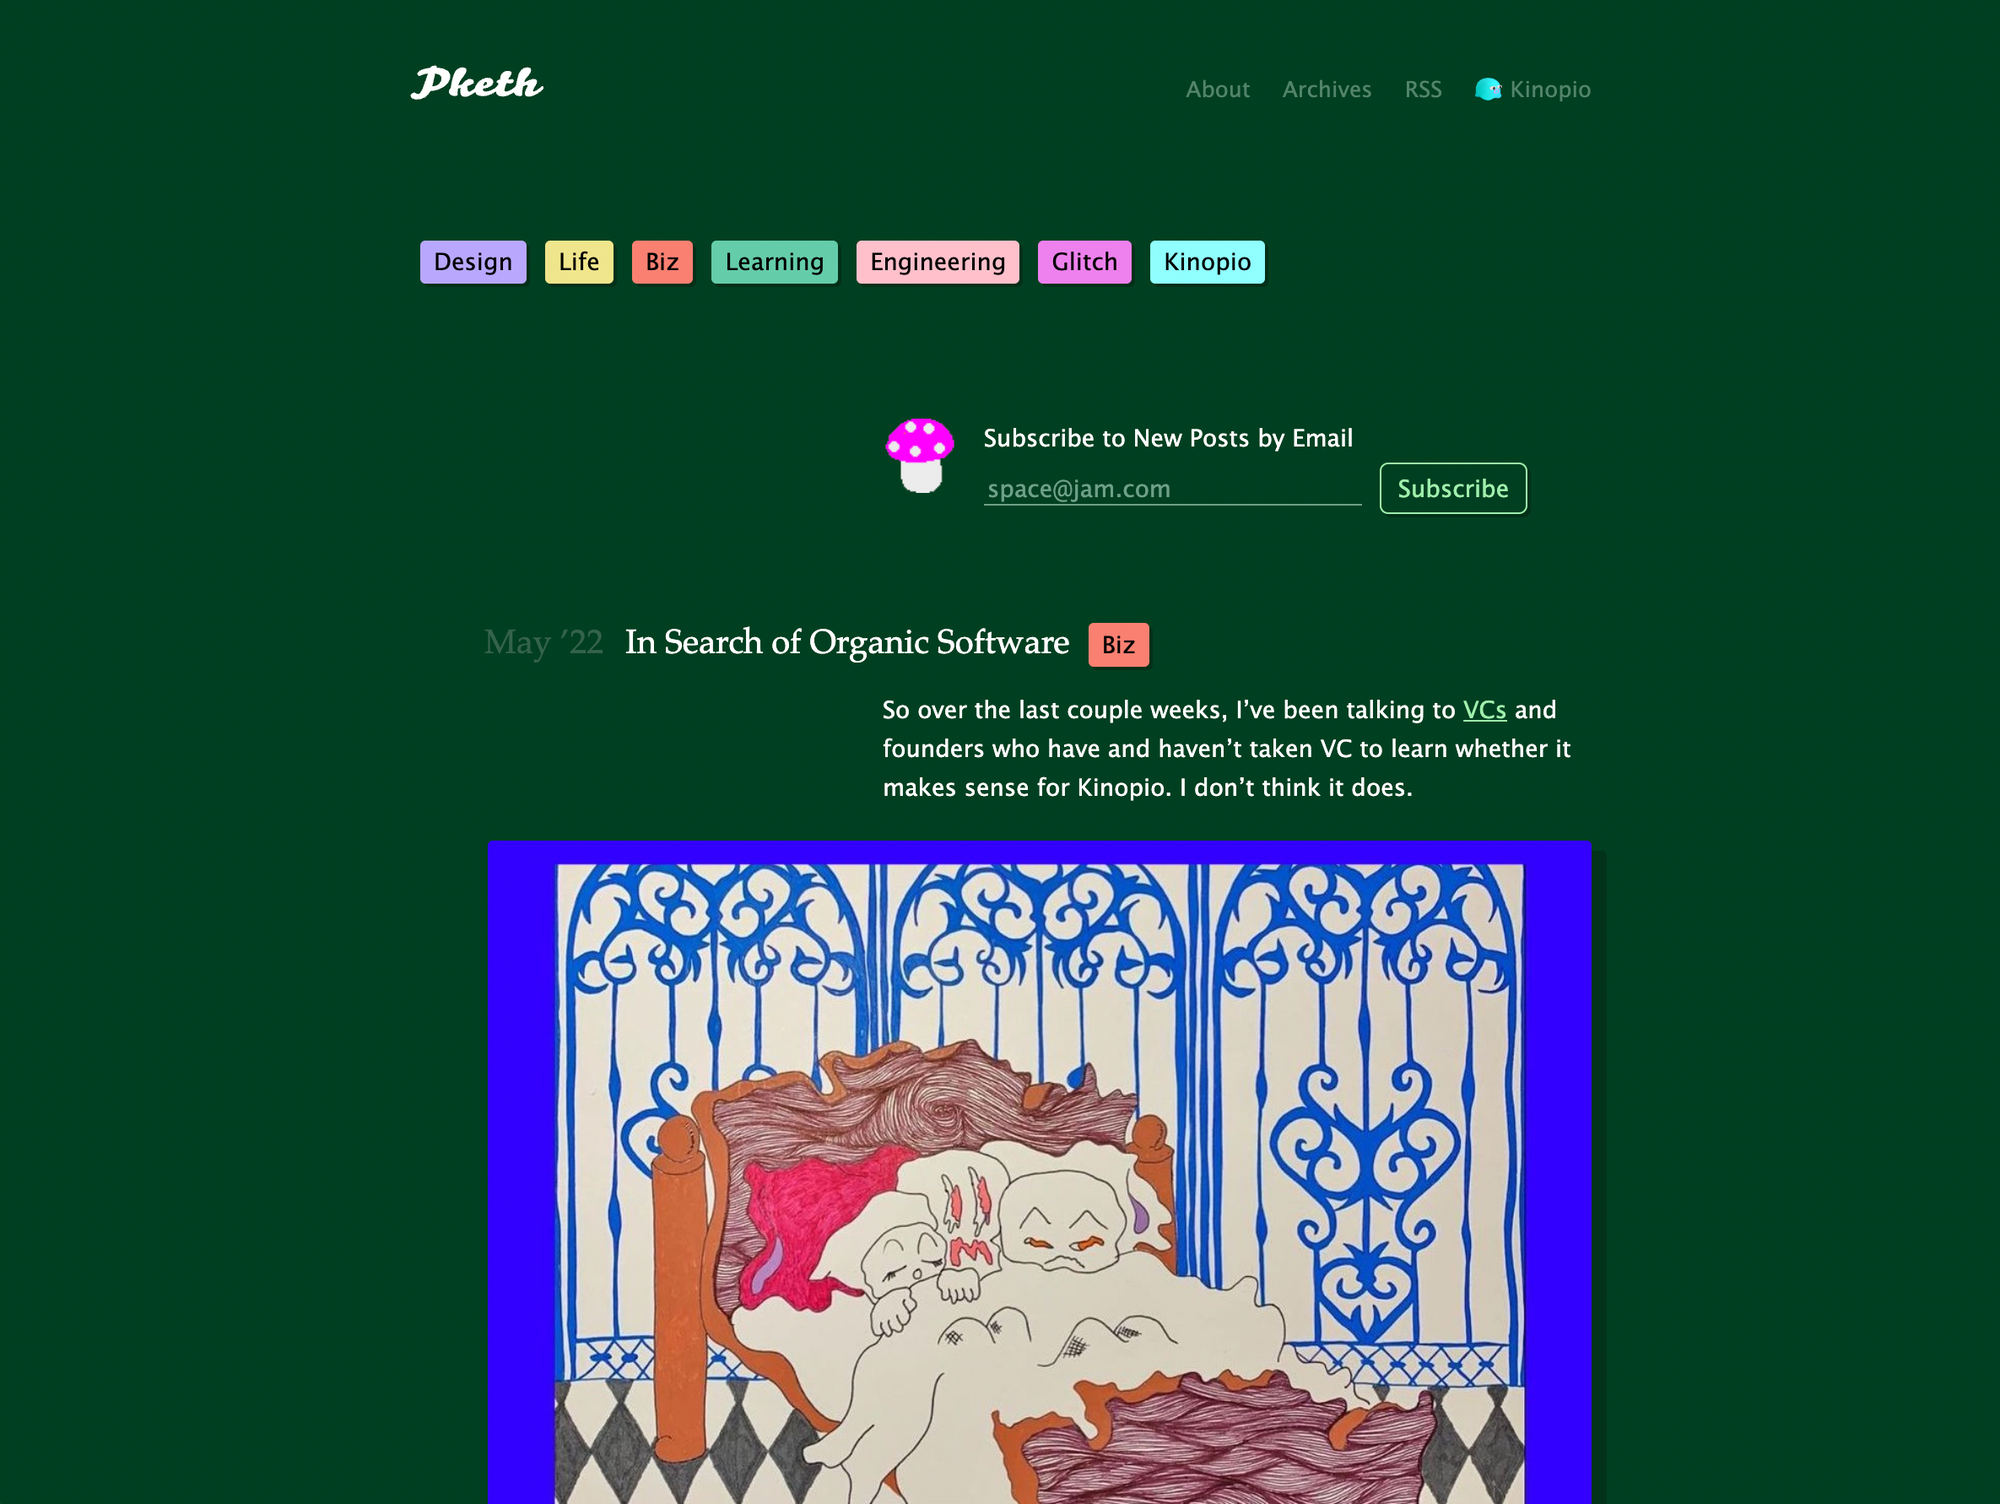The height and width of the screenshot is (1504, 2000).
Task: Open the About page
Action: [x=1217, y=89]
